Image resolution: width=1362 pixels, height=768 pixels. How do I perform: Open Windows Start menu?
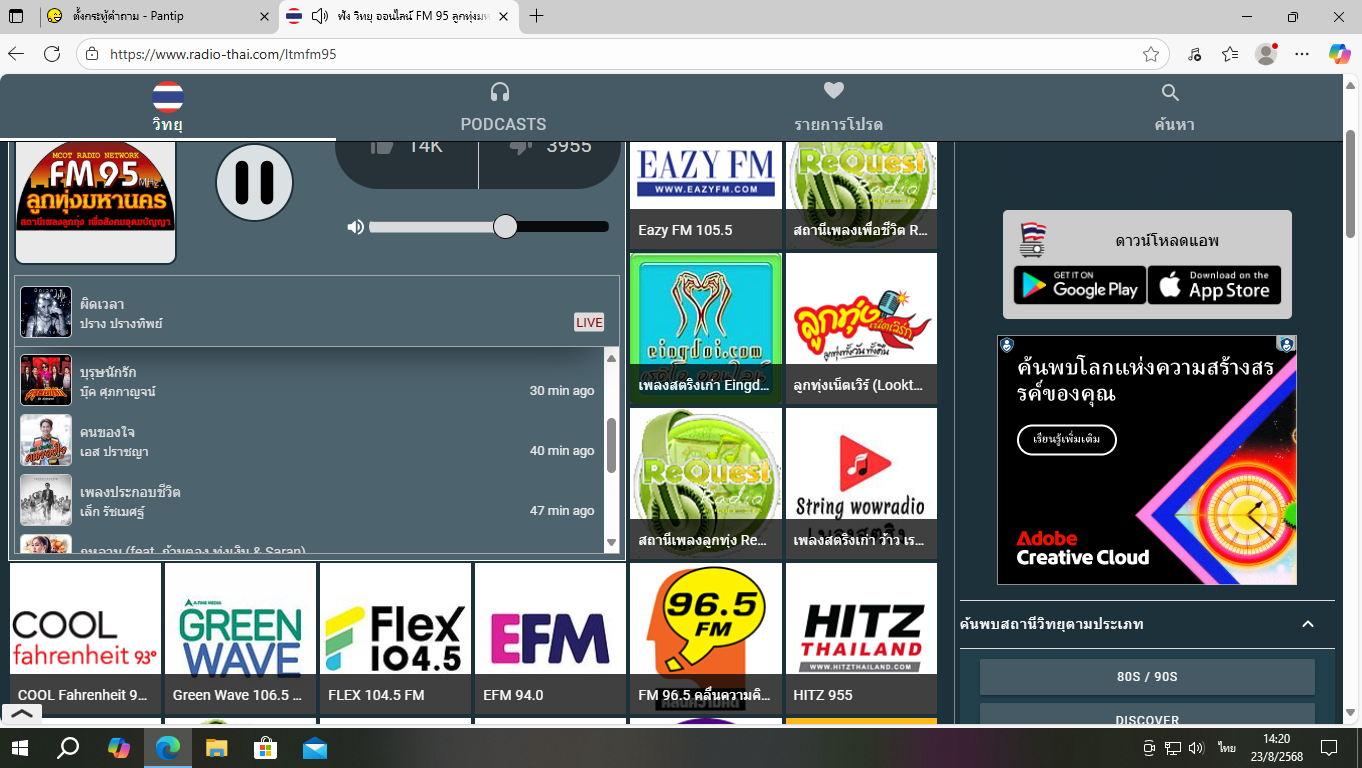(x=20, y=747)
